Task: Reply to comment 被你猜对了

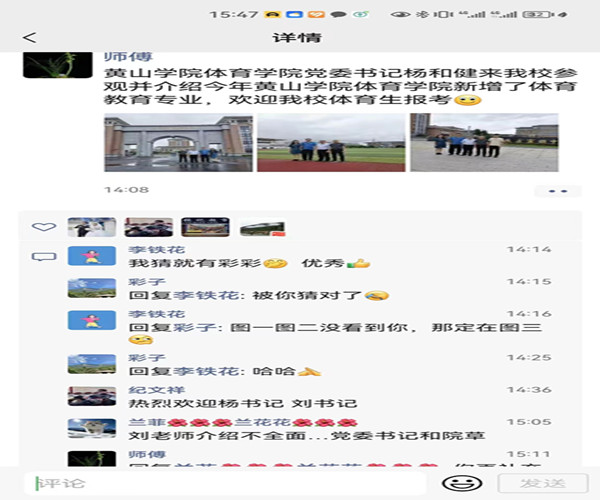Action: click(259, 295)
